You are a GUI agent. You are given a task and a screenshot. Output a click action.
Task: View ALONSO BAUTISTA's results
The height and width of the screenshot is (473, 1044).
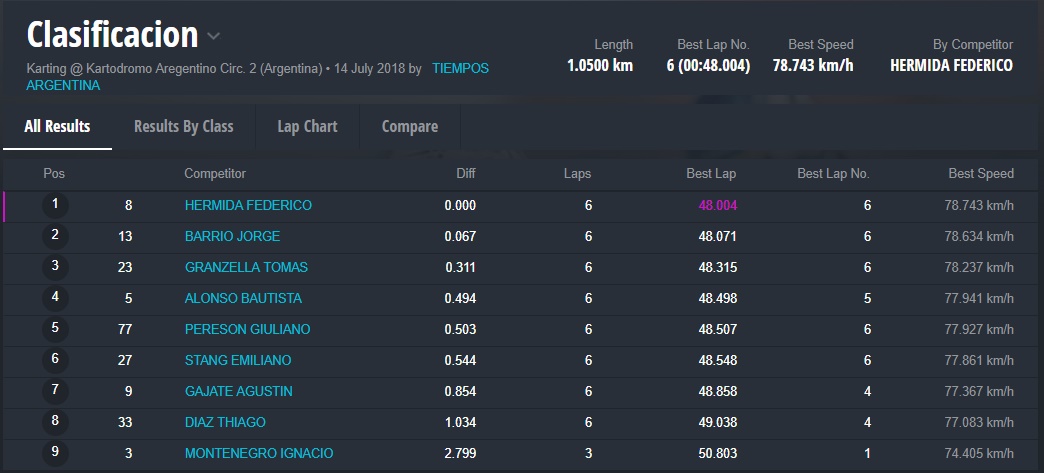(x=243, y=298)
